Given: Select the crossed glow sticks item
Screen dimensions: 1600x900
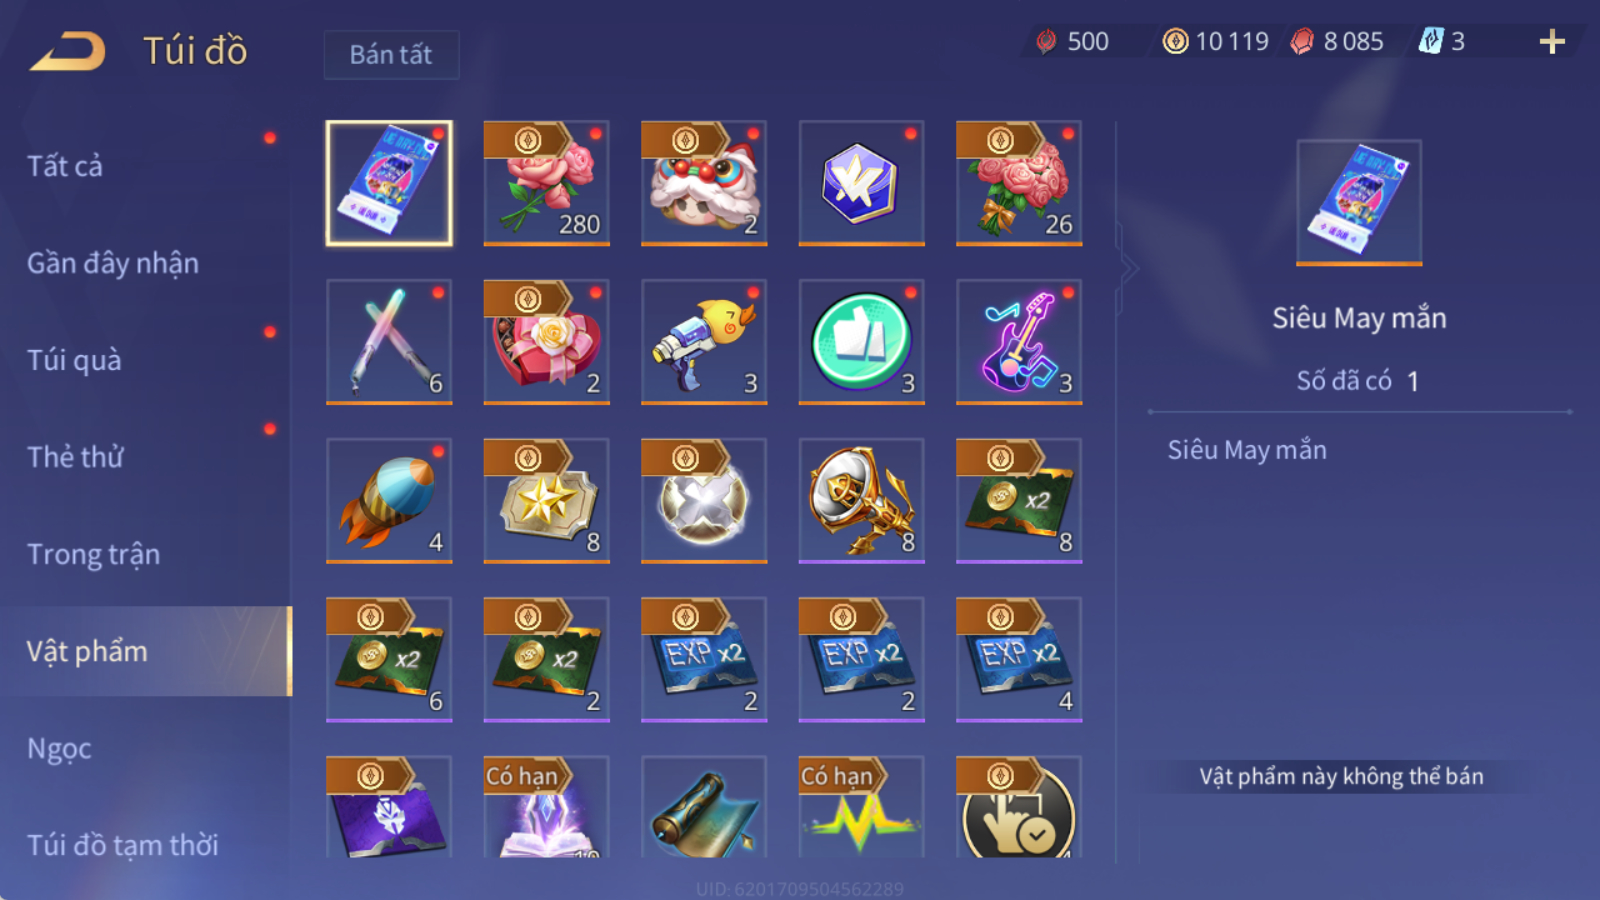Looking at the screenshot, I should coord(389,342).
